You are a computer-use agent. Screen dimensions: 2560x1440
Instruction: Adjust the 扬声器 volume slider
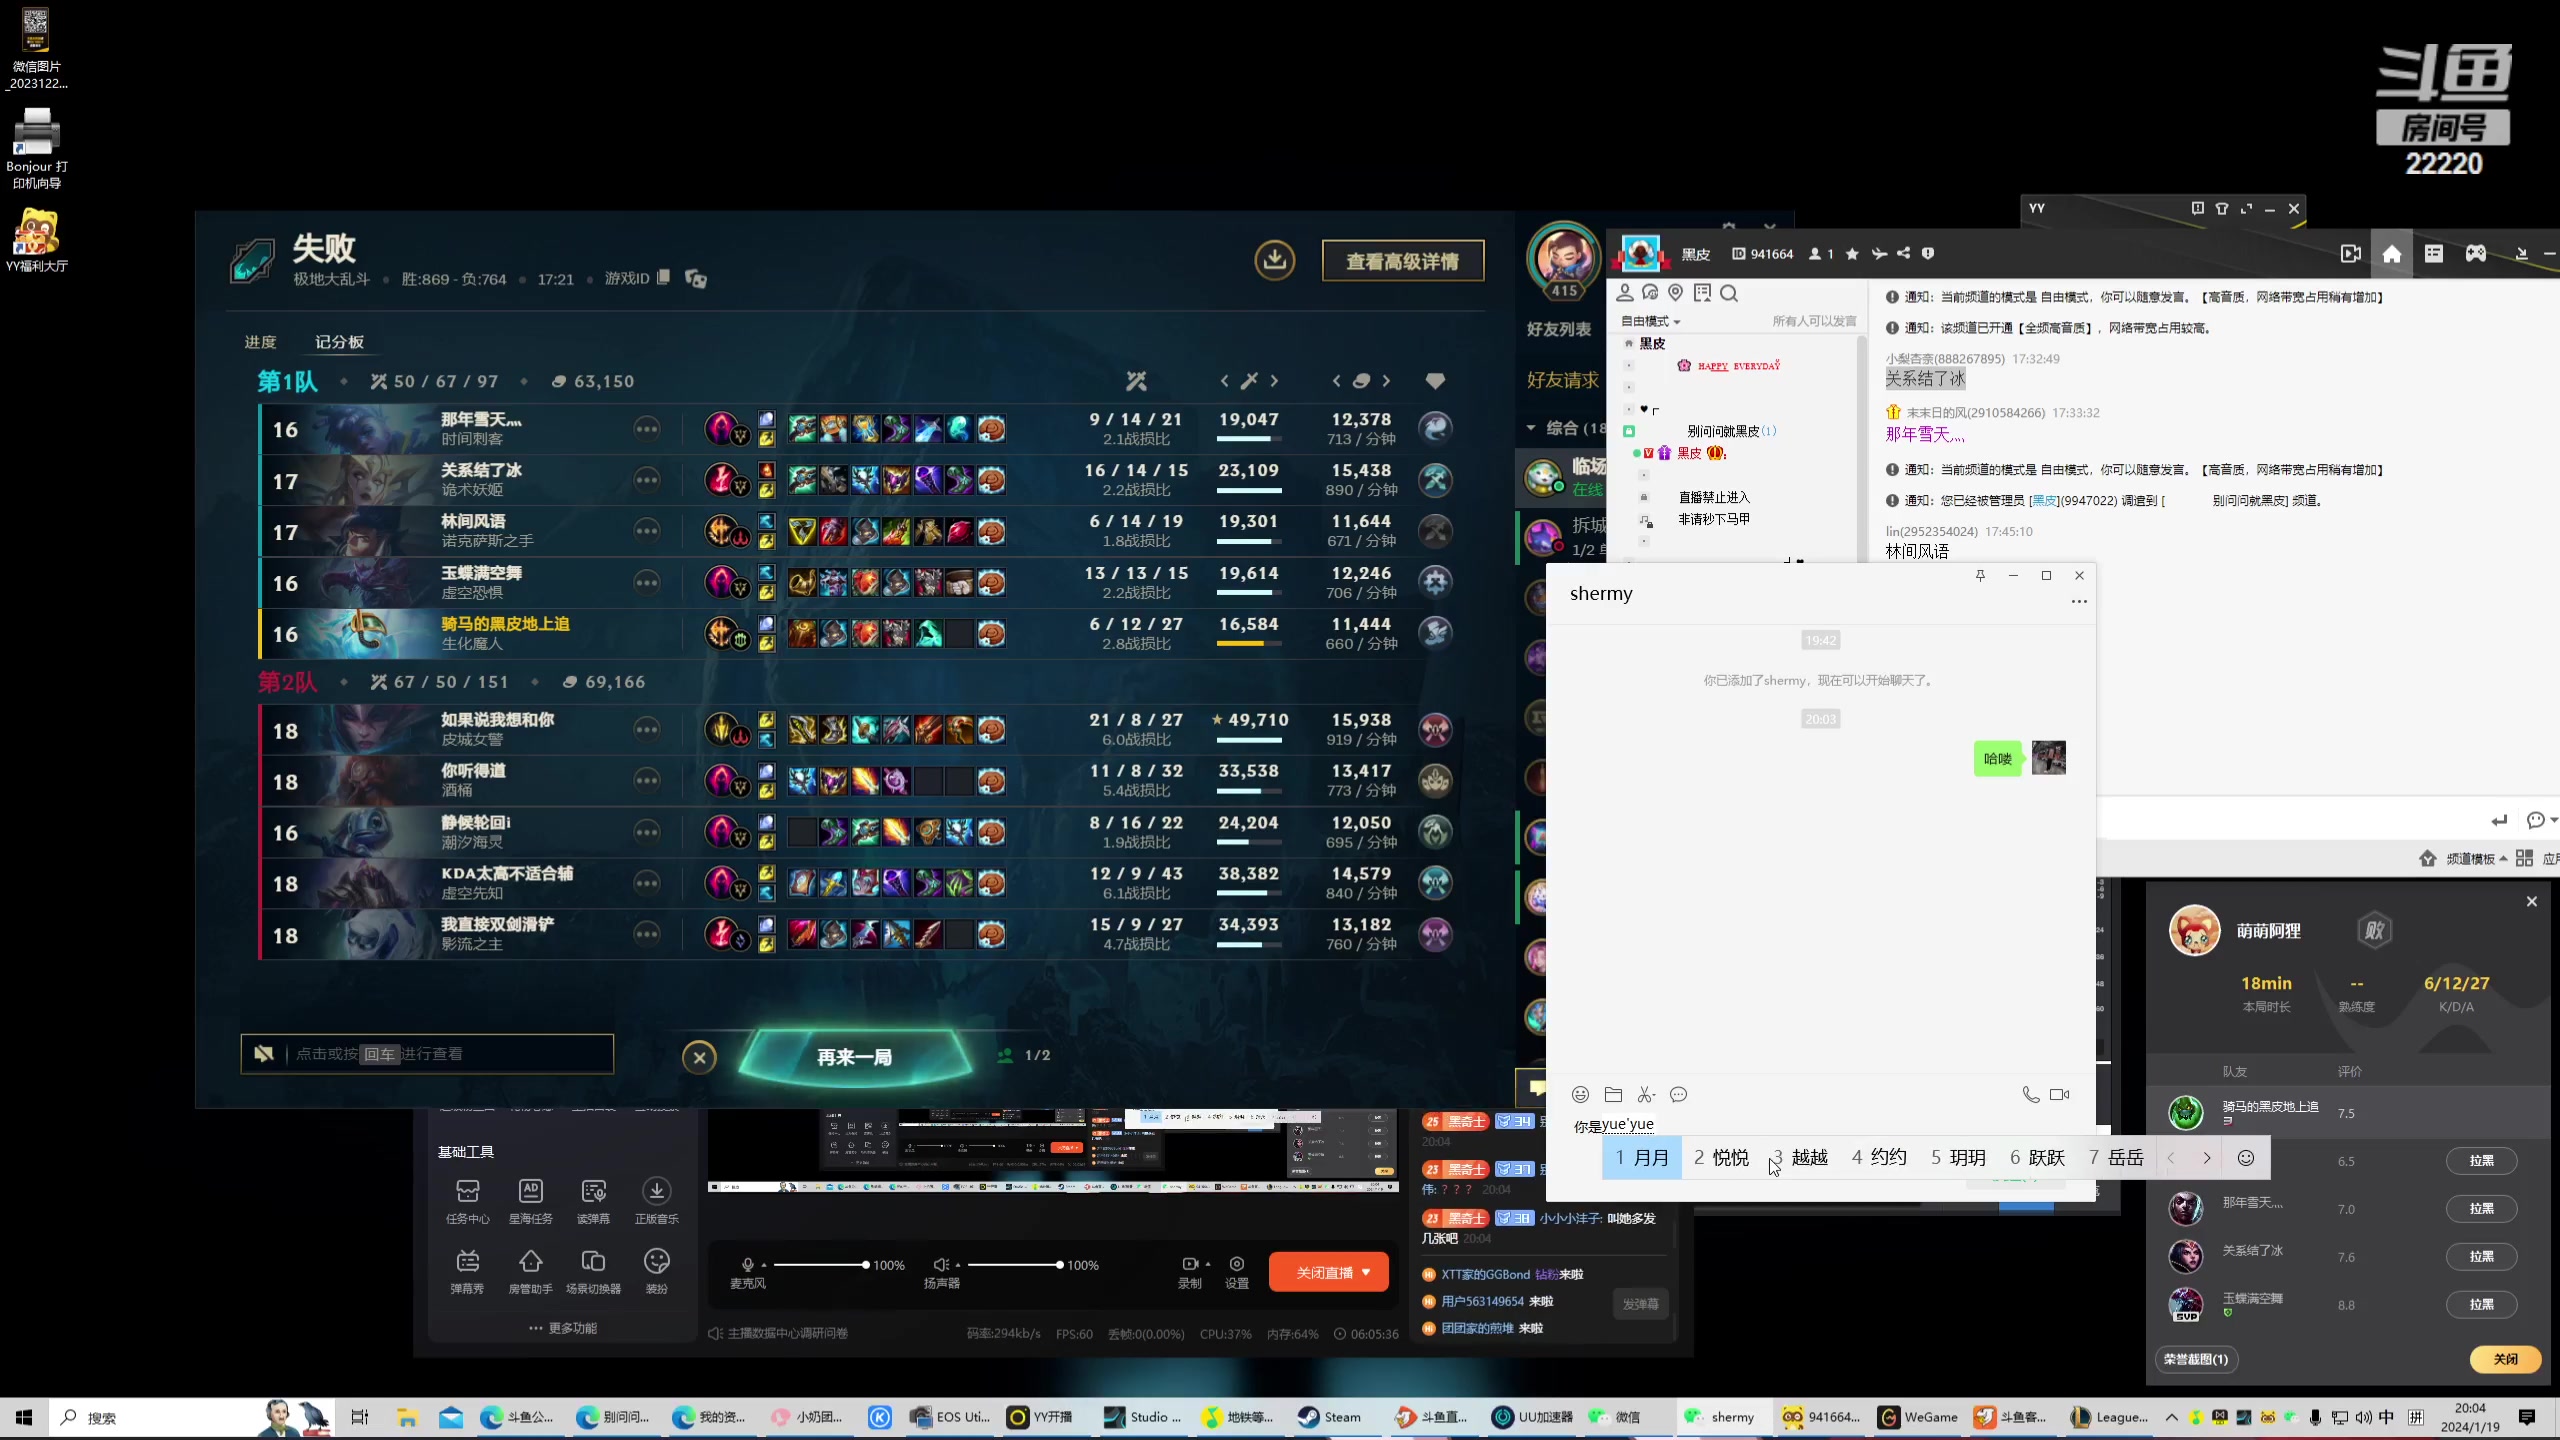(x=1014, y=1265)
